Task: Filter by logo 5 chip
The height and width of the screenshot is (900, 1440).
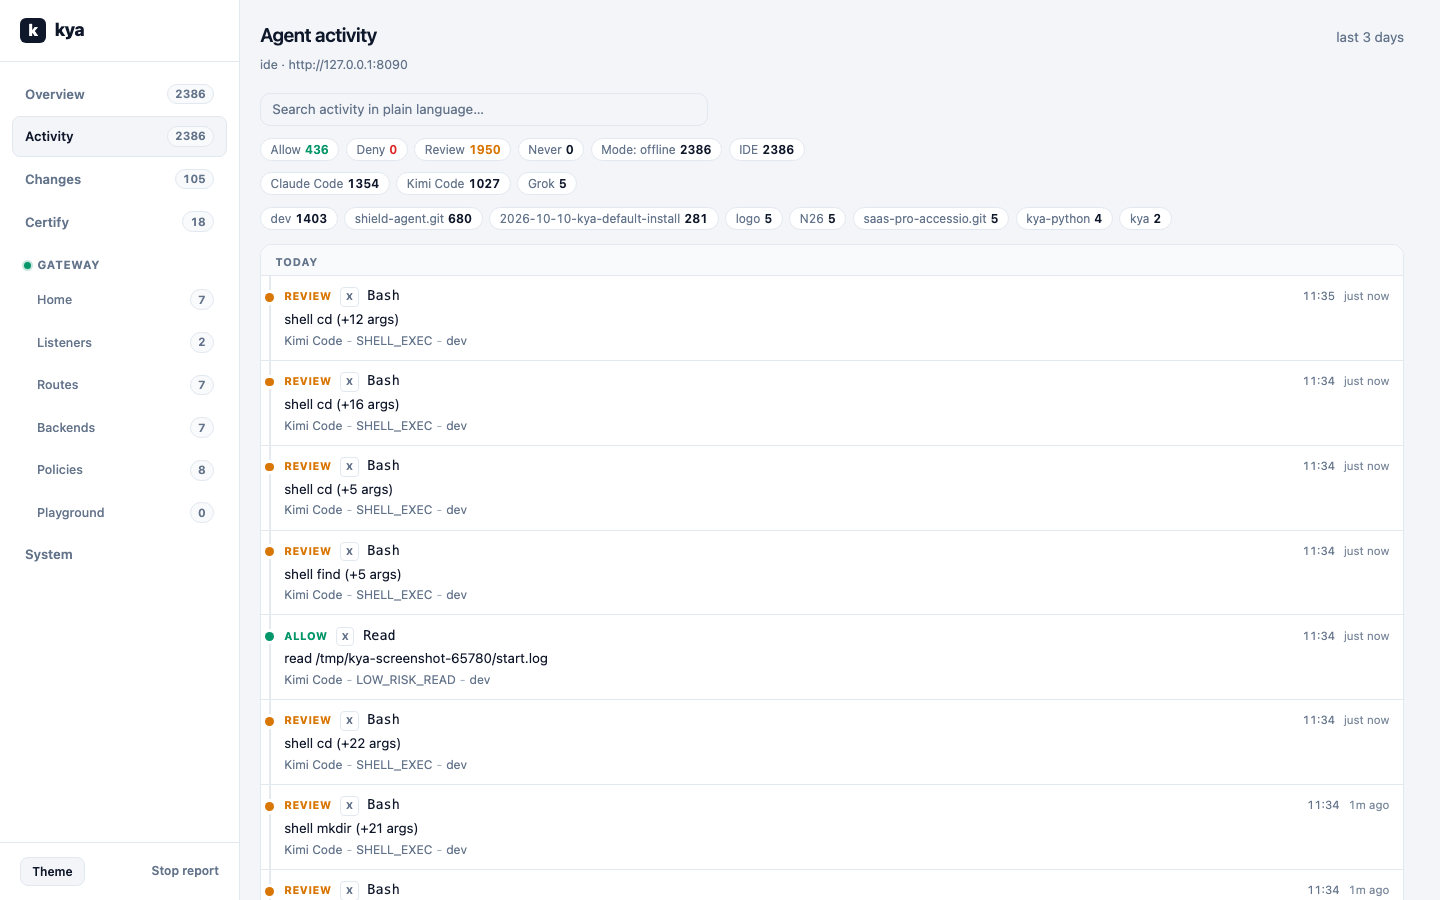Action: click(754, 219)
